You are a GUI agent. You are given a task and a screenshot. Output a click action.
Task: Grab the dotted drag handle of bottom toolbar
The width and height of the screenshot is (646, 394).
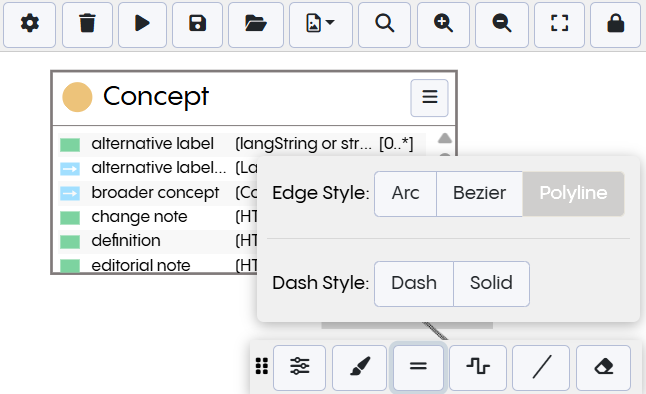[262, 366]
